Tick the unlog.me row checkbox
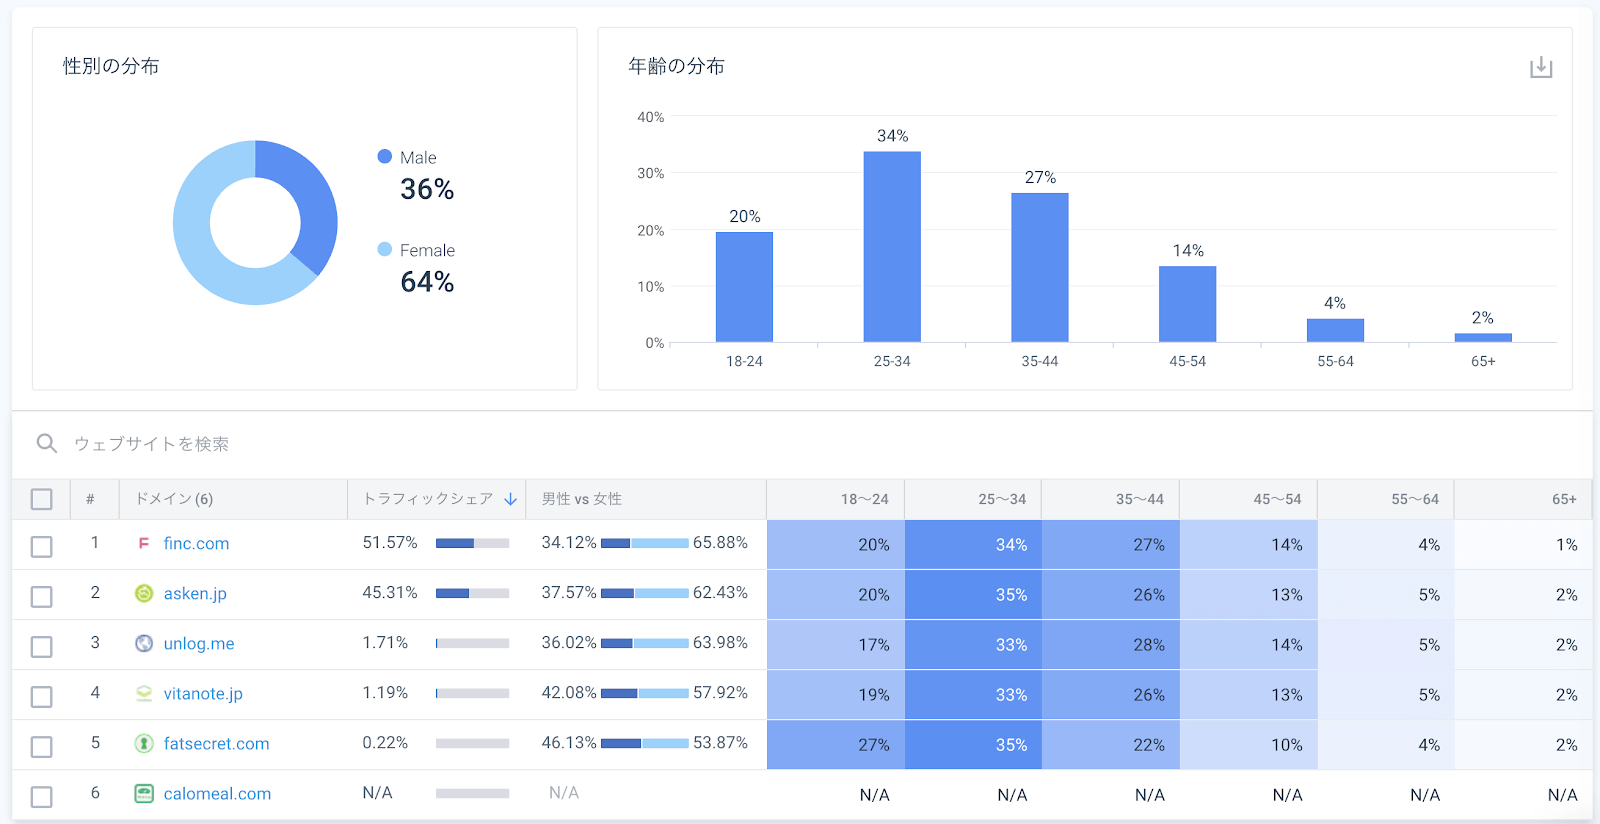Viewport: 1600px width, 824px height. [x=42, y=647]
